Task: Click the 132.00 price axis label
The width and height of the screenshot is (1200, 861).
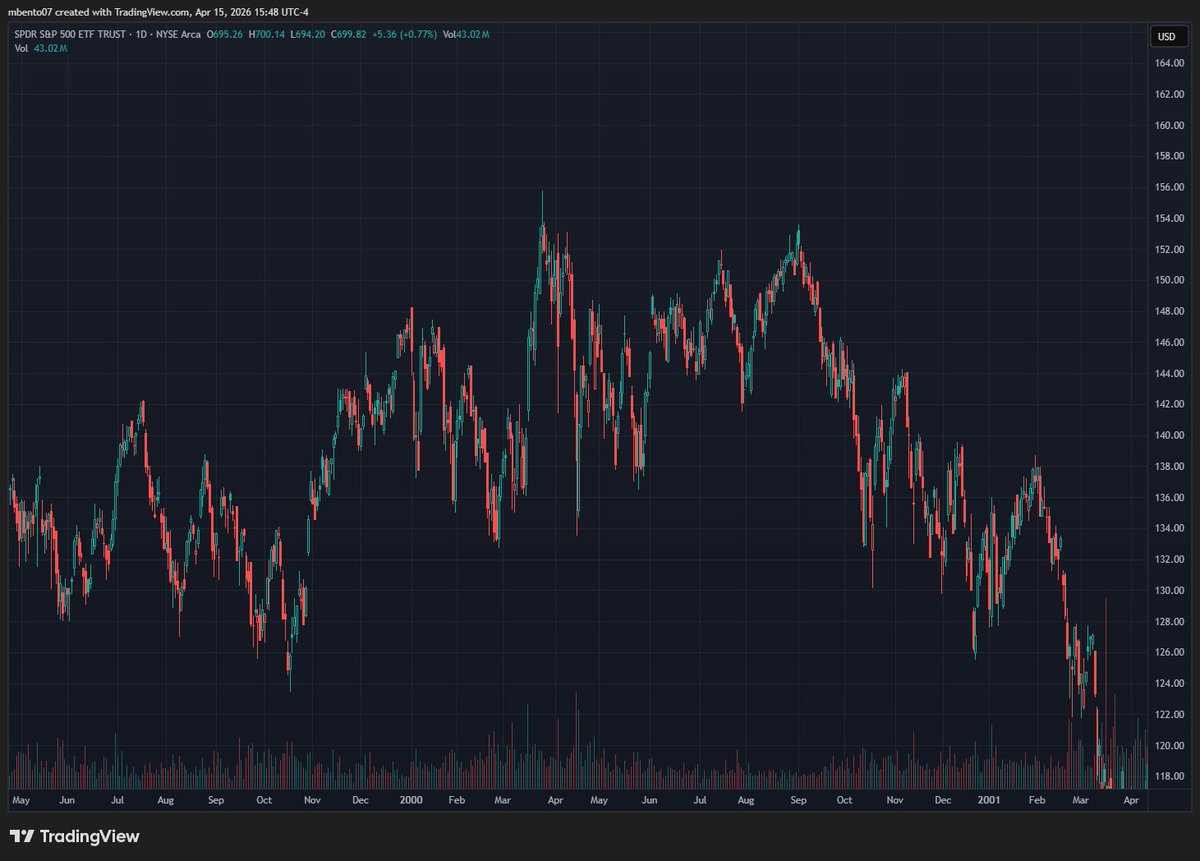Action: [1169, 560]
